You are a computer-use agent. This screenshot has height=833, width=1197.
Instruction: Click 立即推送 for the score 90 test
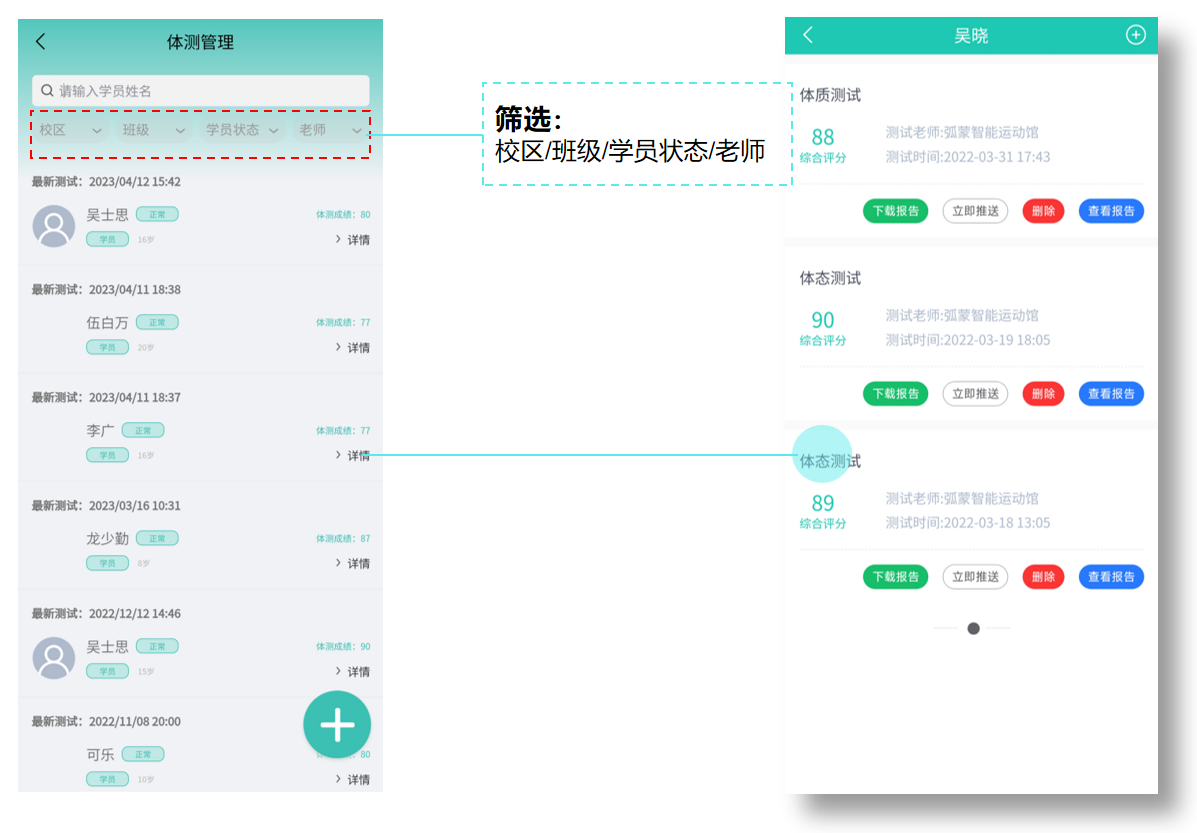pyautogui.click(x=975, y=394)
